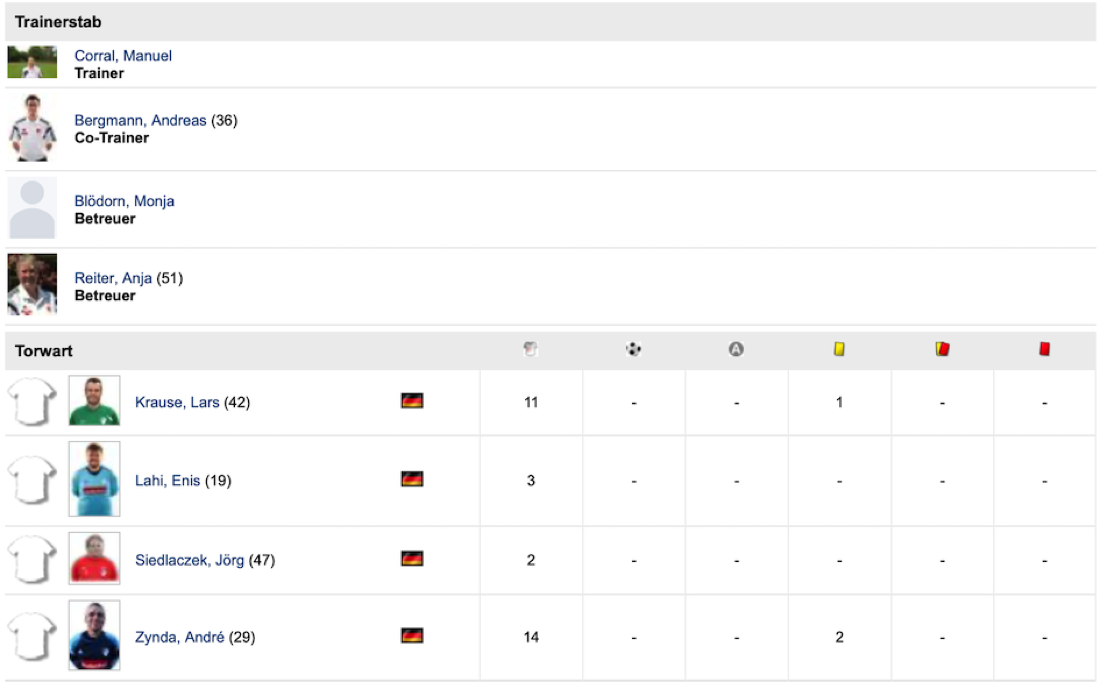Click Siedlaczek, Jörg's photo thumbnail
1100x682 pixels.
pos(94,558)
